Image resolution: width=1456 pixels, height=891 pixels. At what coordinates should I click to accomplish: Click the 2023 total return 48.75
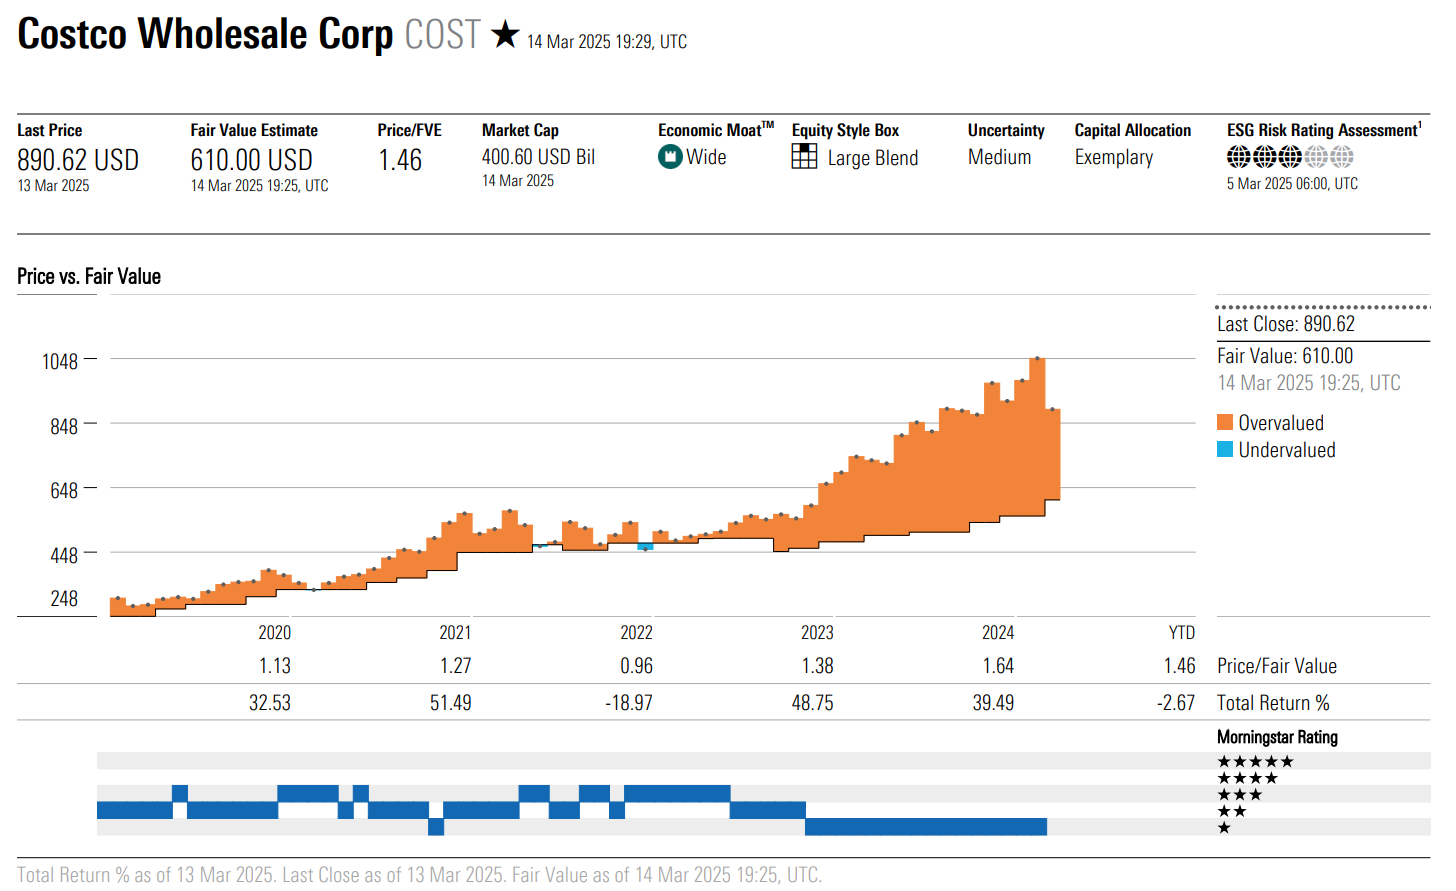tap(813, 703)
